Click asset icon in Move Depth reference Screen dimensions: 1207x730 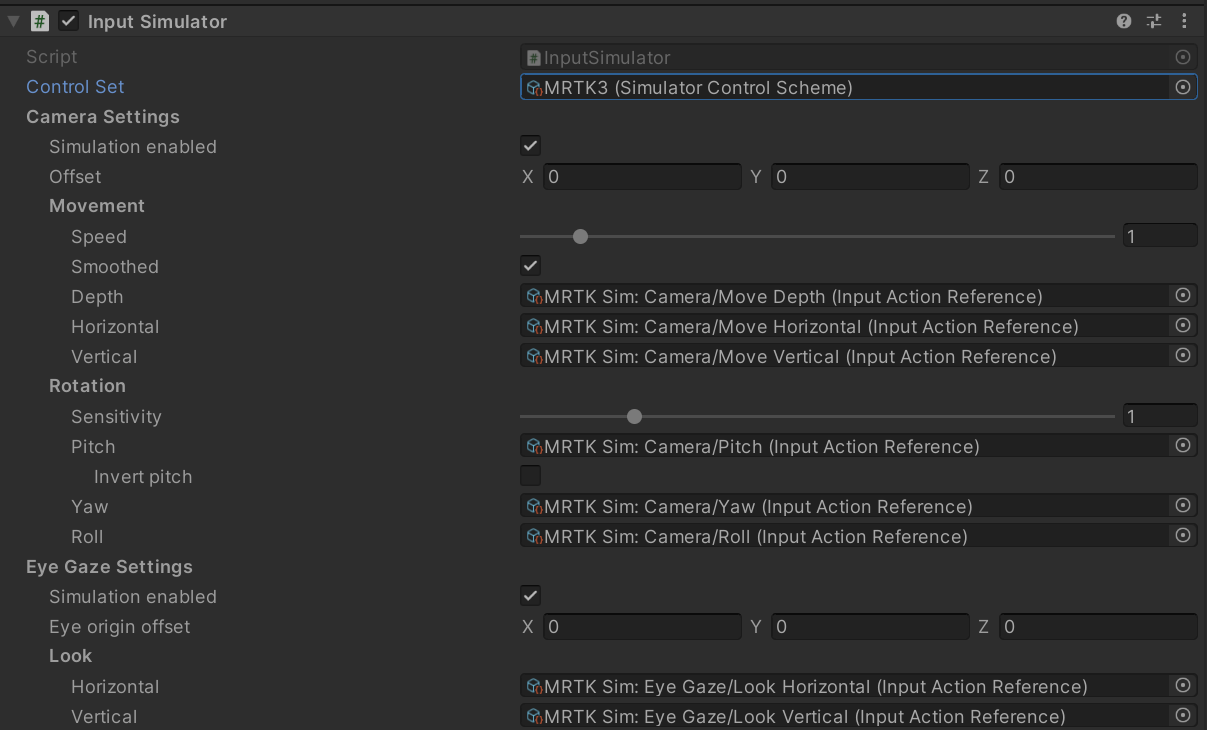point(534,297)
